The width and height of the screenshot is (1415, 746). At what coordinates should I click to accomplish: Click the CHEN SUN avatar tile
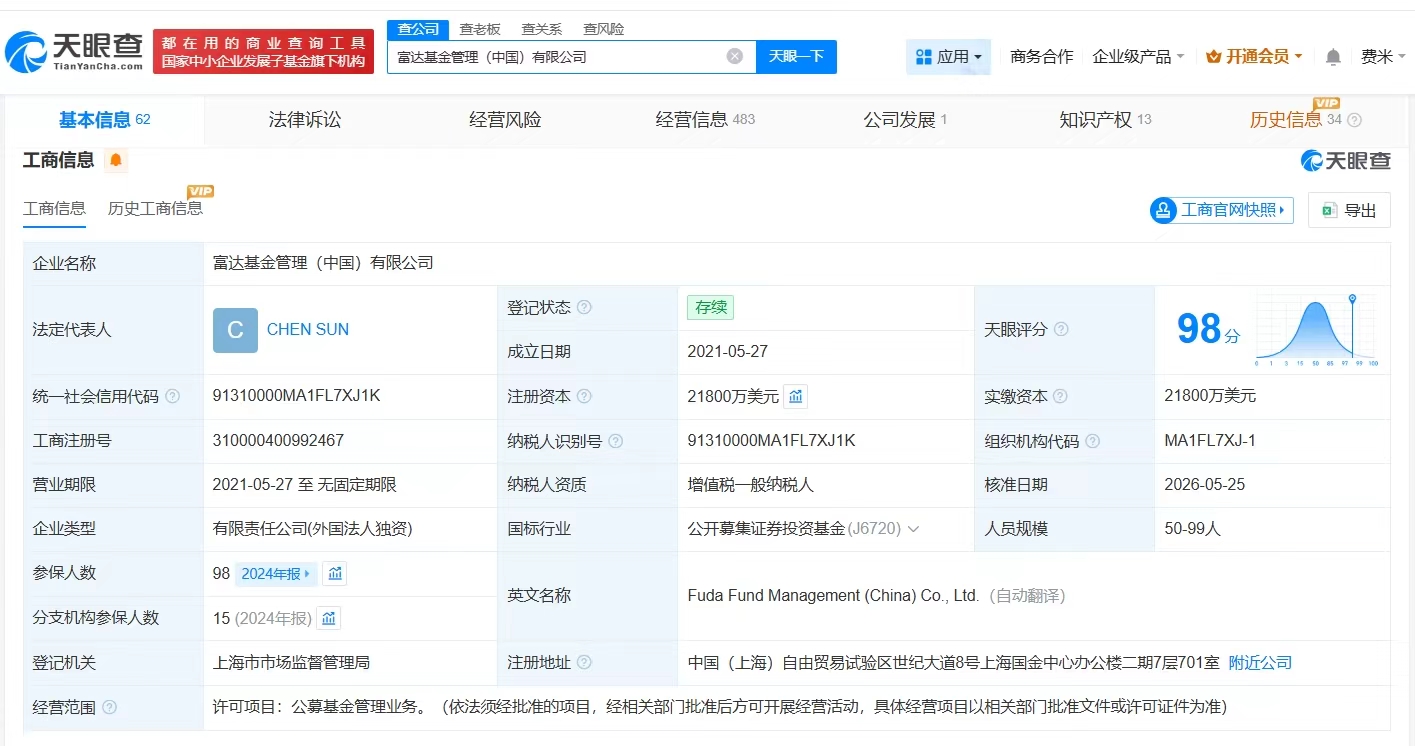pos(235,330)
